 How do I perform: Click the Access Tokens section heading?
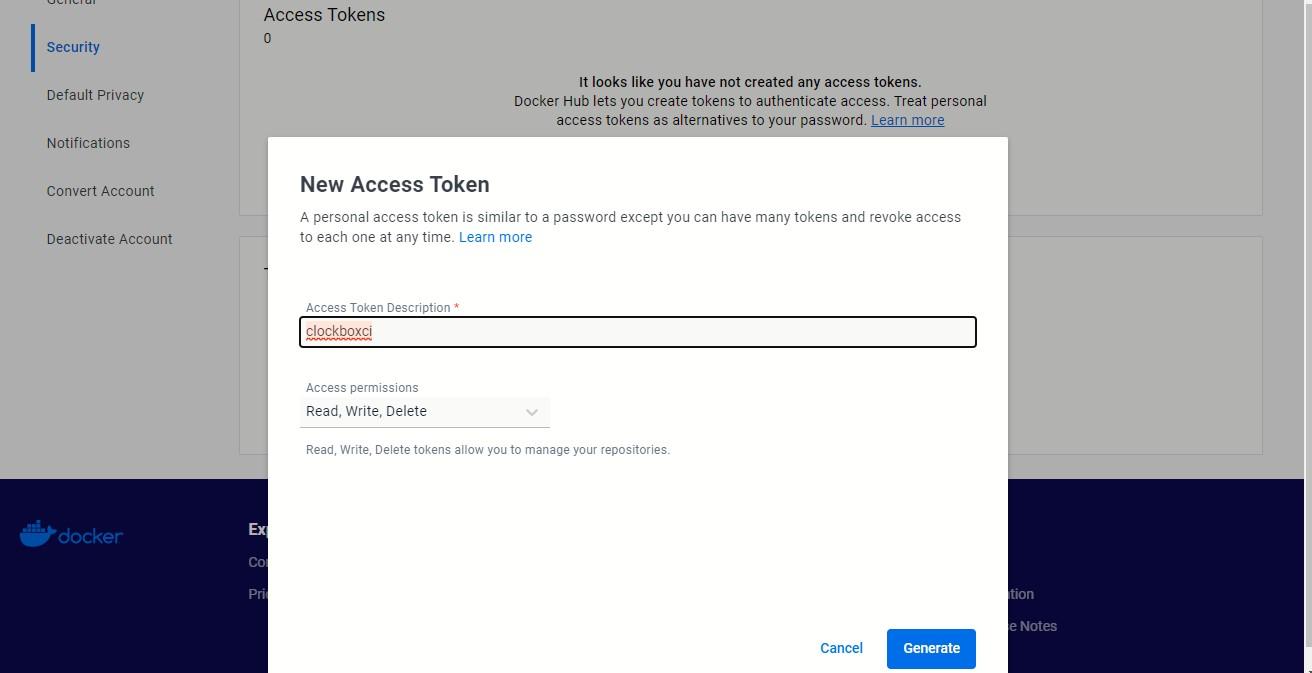click(x=324, y=15)
